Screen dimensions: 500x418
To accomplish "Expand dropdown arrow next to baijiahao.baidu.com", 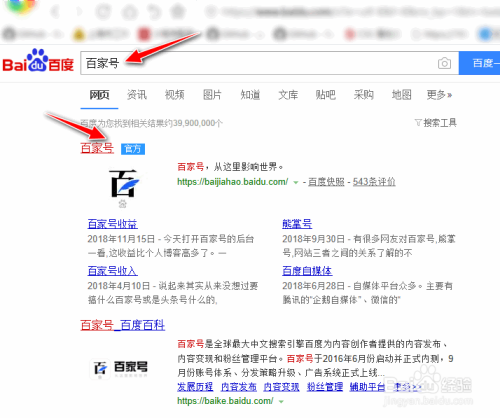I will [295, 182].
